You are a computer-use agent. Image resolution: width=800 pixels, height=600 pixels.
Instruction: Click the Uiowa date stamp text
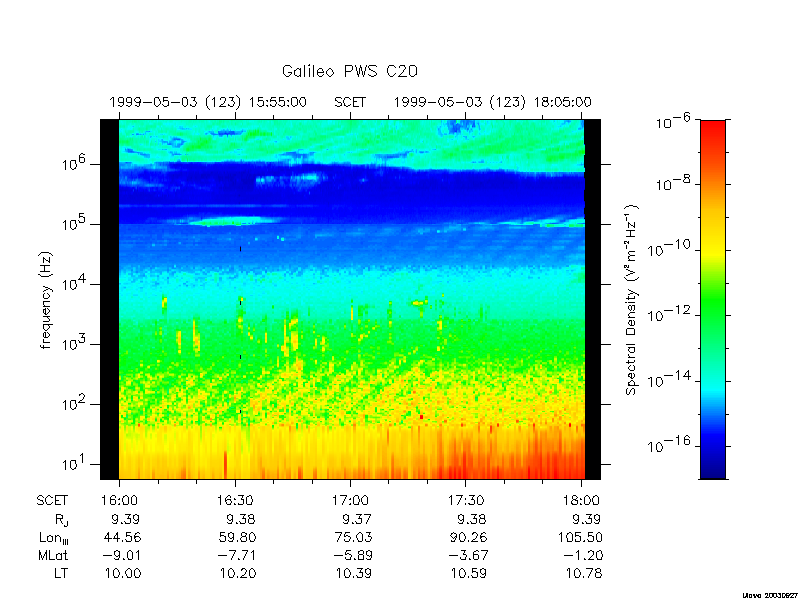coord(769,595)
